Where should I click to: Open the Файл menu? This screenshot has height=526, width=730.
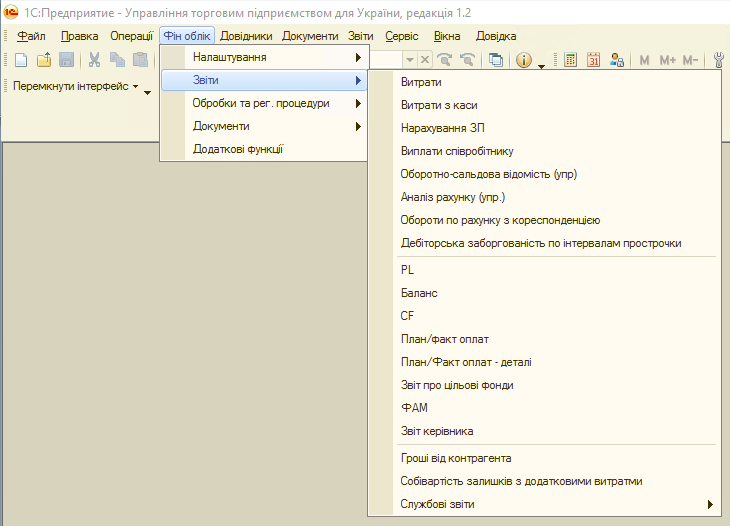click(x=31, y=36)
